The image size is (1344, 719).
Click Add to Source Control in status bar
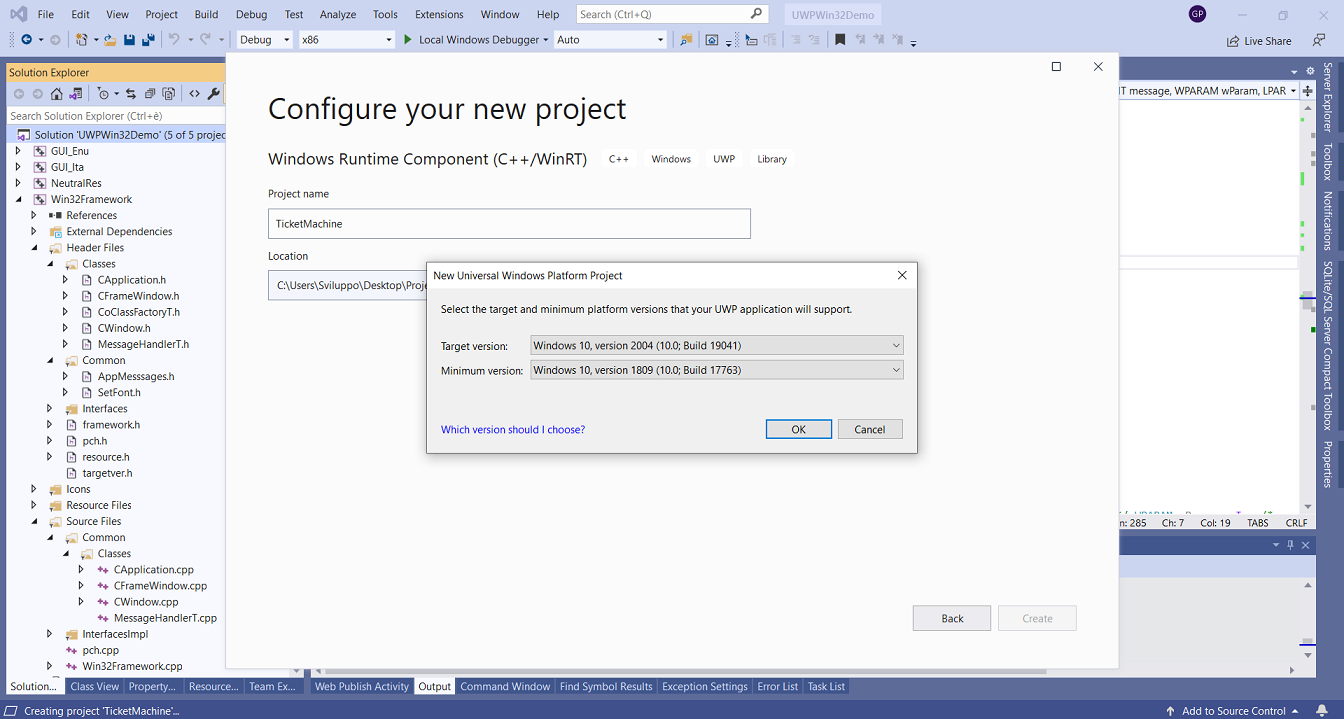coord(1234,711)
